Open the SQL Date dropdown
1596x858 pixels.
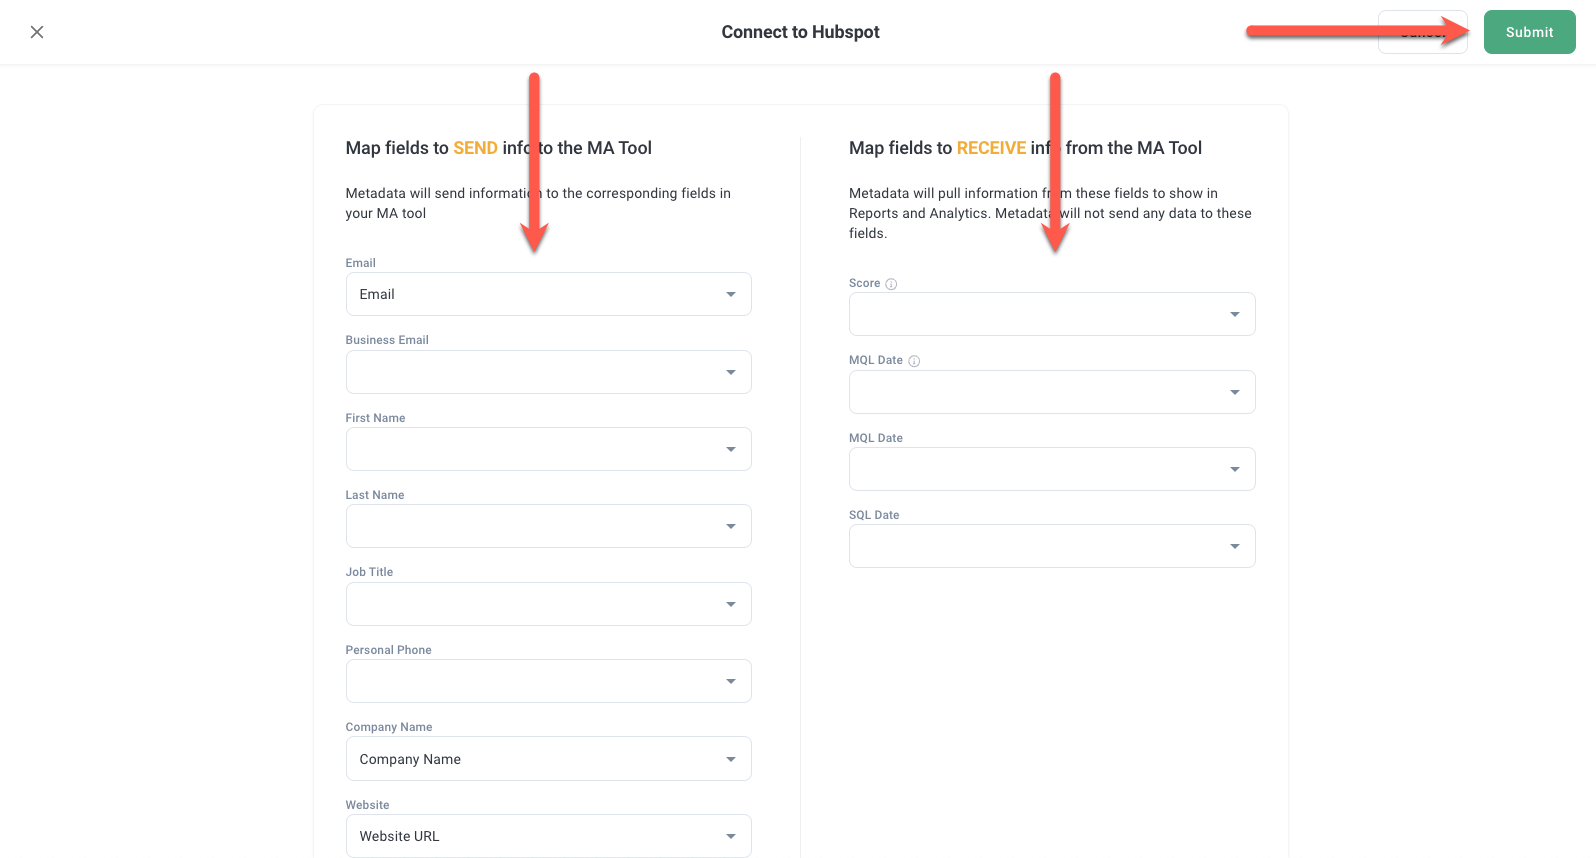(1051, 546)
